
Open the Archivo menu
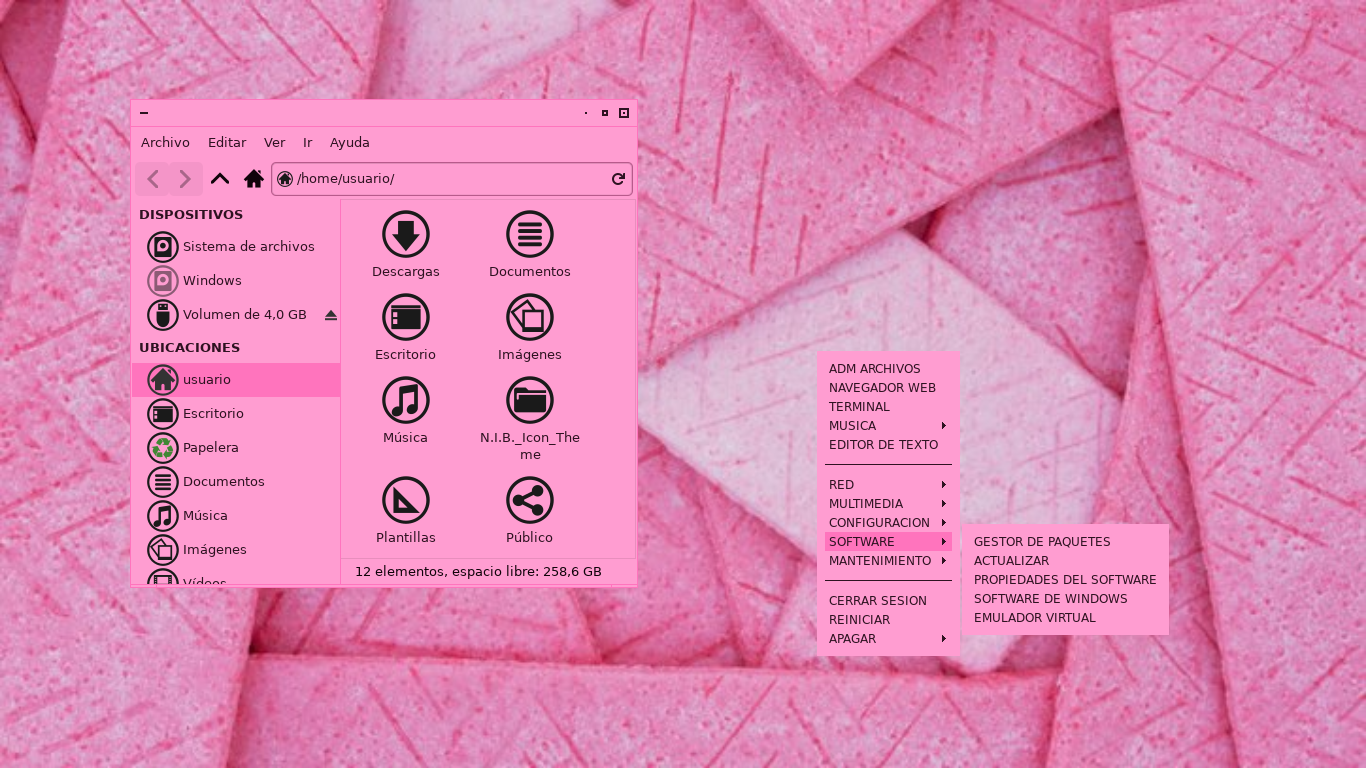[165, 143]
